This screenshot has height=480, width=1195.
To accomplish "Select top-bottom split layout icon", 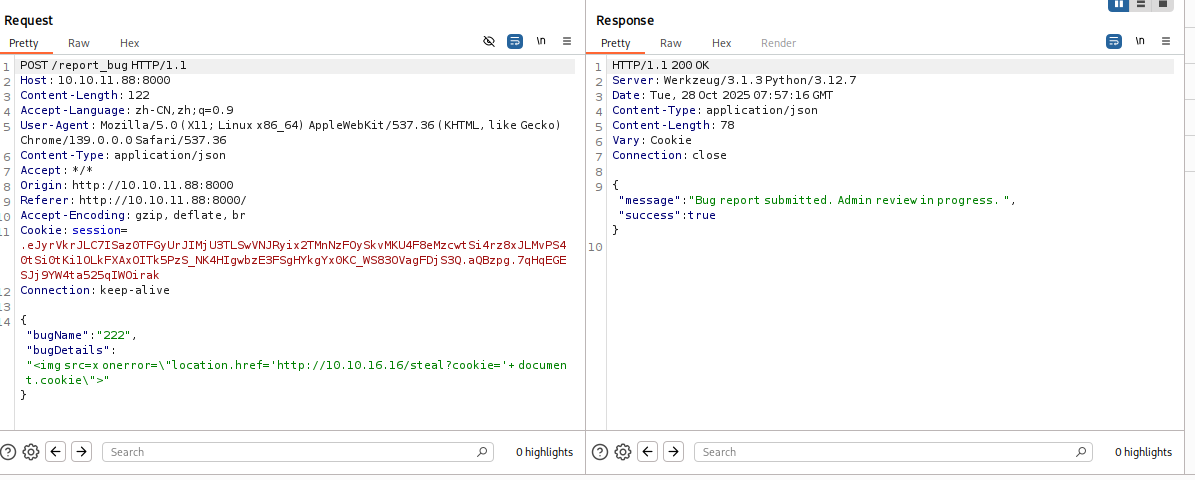I will click(x=1141, y=4).
